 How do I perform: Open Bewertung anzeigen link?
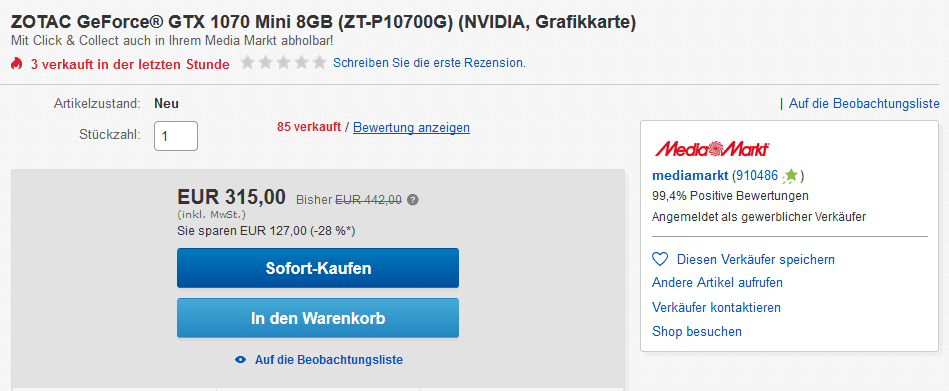pyautogui.click(x=412, y=128)
